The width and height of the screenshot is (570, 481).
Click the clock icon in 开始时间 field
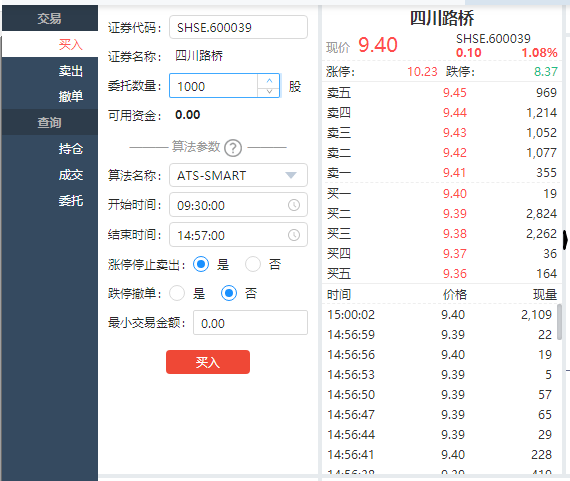point(294,205)
